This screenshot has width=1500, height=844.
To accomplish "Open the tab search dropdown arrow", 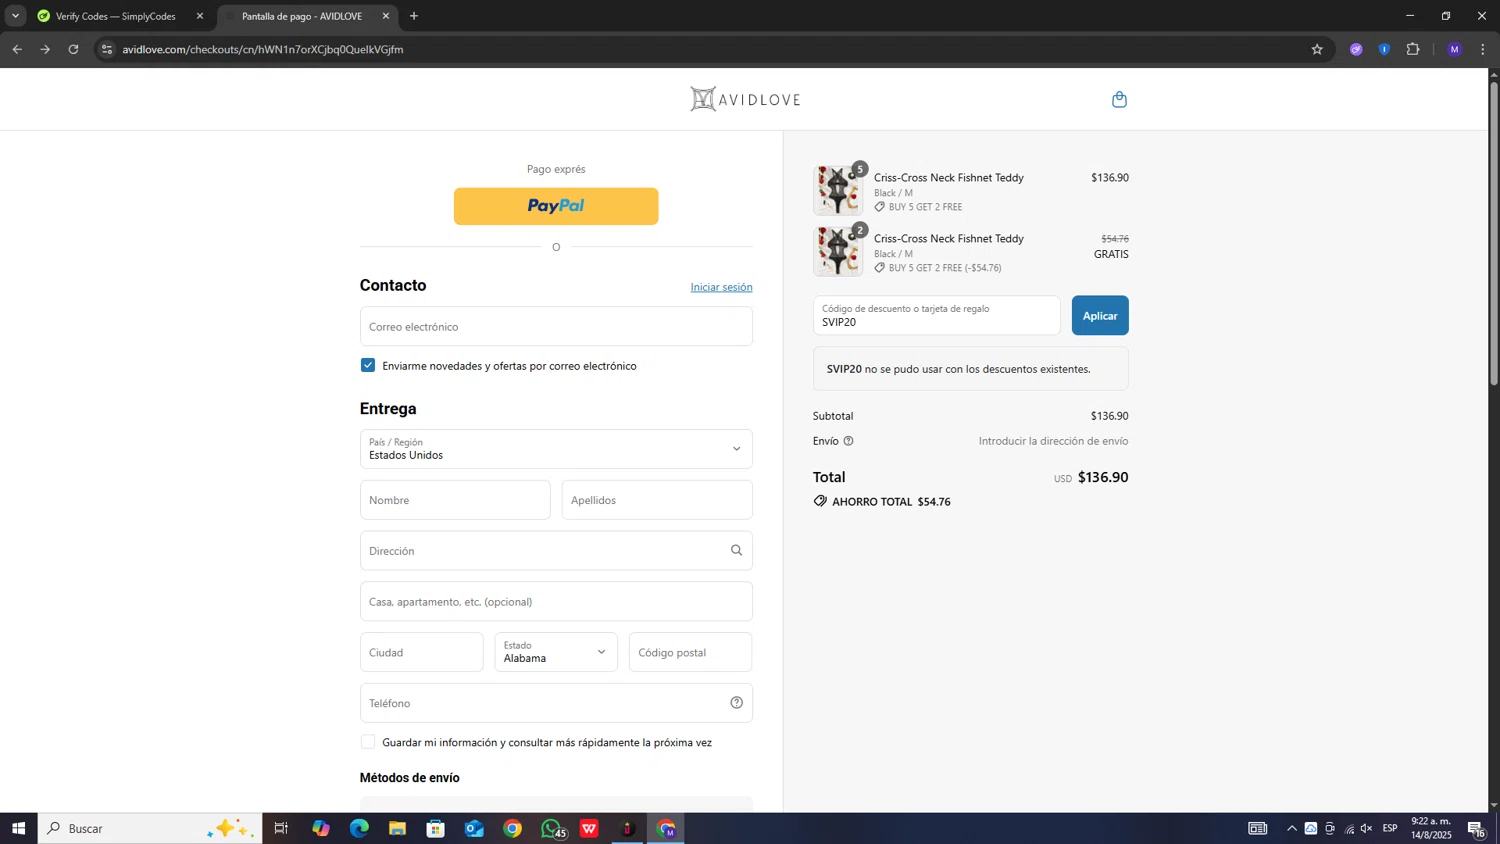I will pyautogui.click(x=15, y=16).
